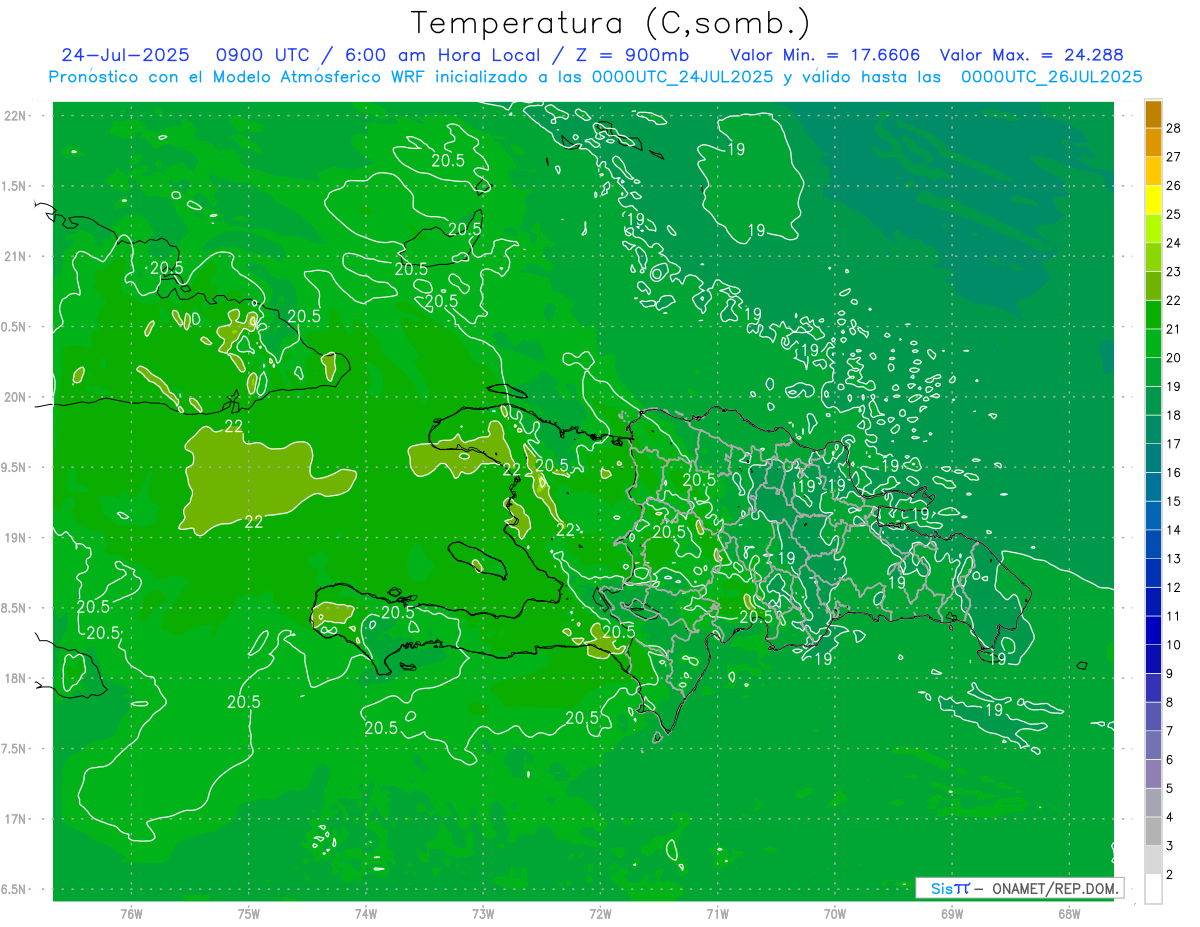Click the '72W' longitude tick label
Image resolution: width=1200 pixels, height=927 pixels.
600,914
